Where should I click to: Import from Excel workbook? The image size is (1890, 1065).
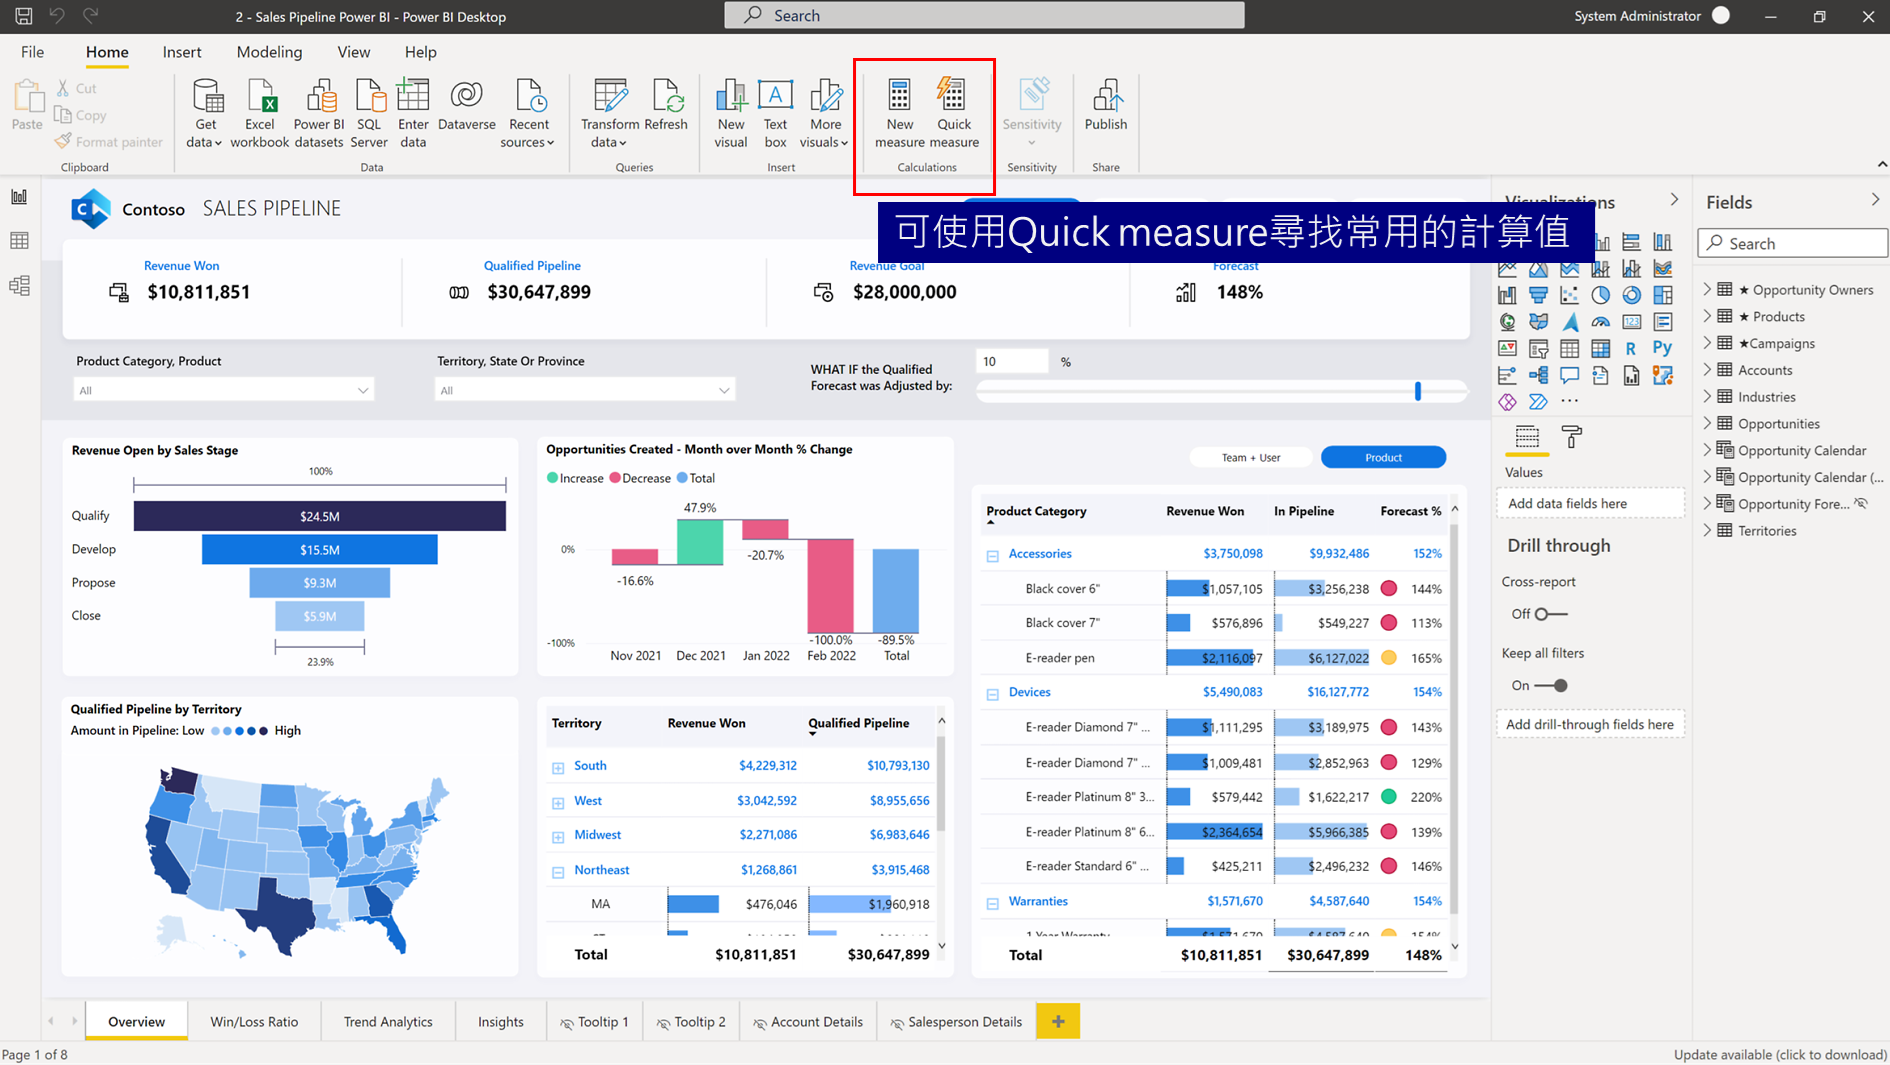tap(259, 114)
